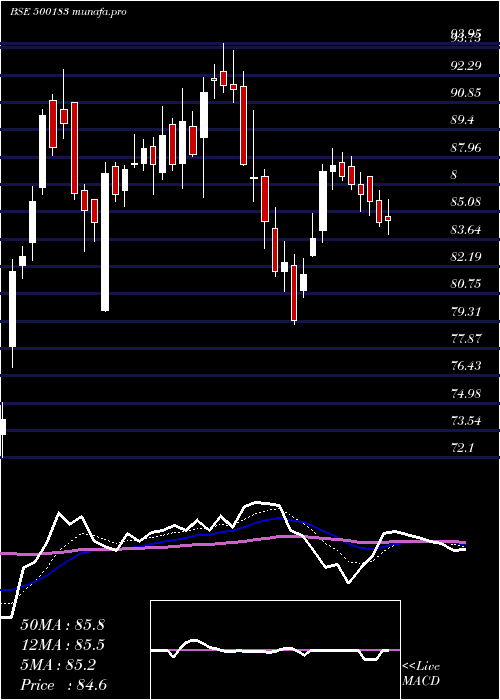Click the 79.31 price axis label

click(466, 311)
